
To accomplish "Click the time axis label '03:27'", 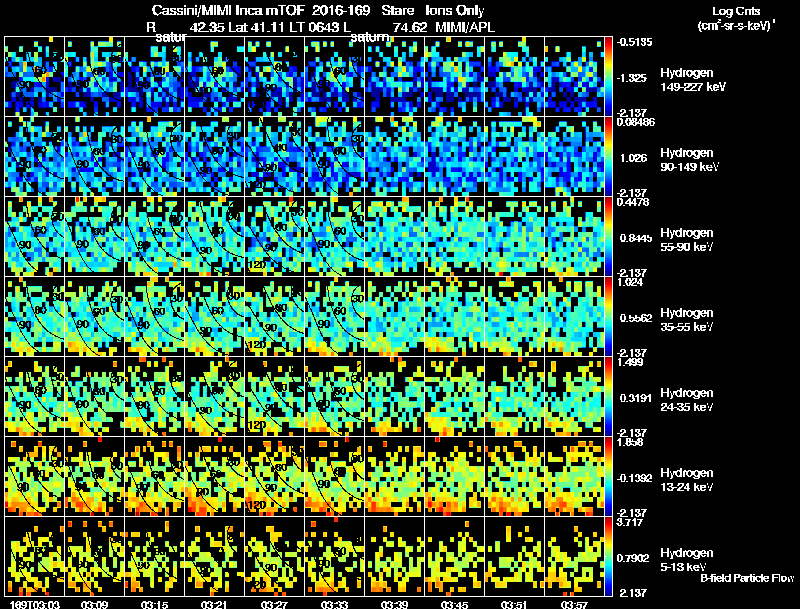I will pos(274,604).
